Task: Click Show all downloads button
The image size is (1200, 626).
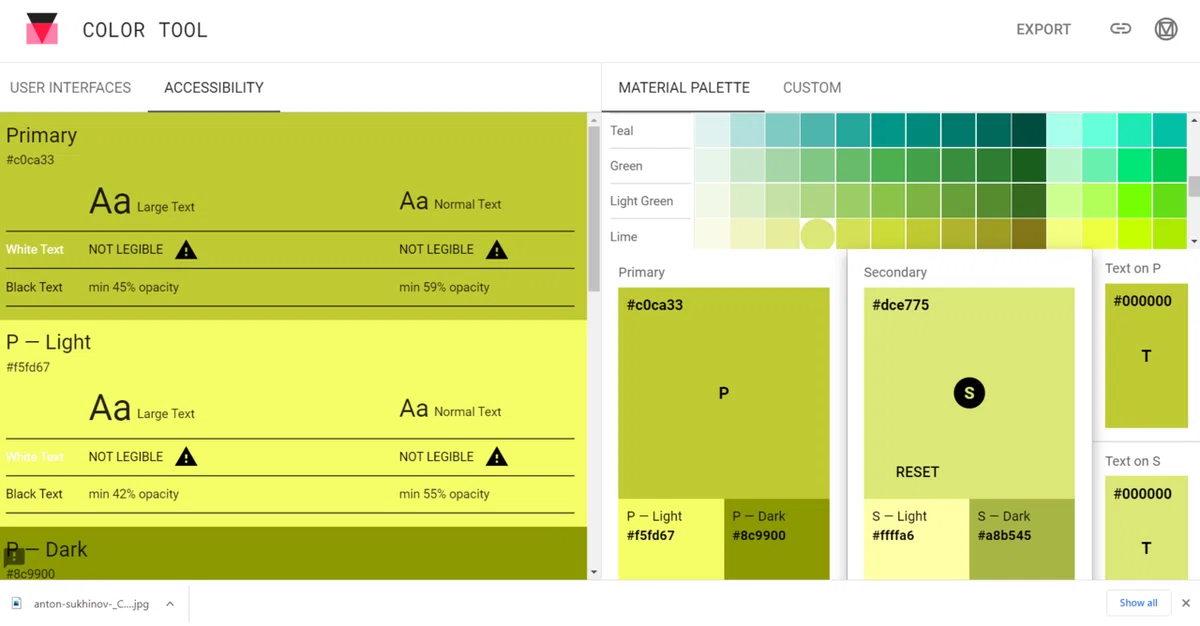Action: [x=1138, y=603]
